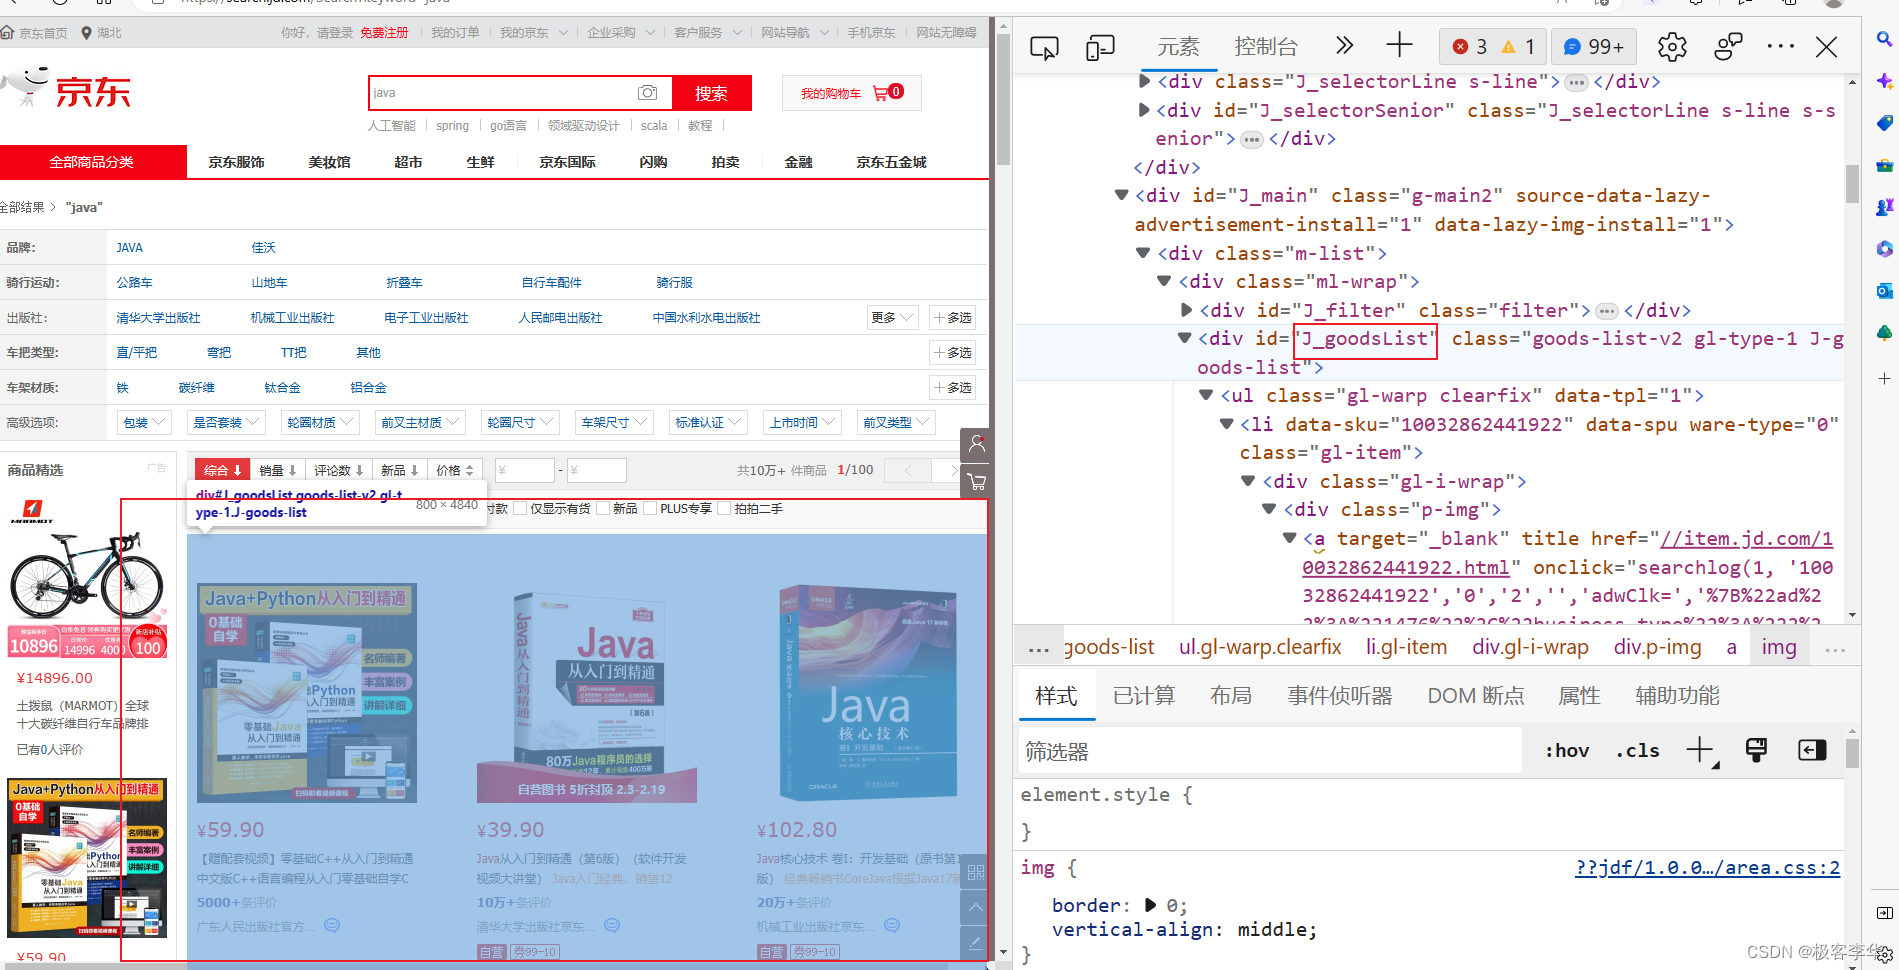Toggle device emulation mode in DevTools
Image resolution: width=1899 pixels, height=970 pixels.
[x=1100, y=46]
